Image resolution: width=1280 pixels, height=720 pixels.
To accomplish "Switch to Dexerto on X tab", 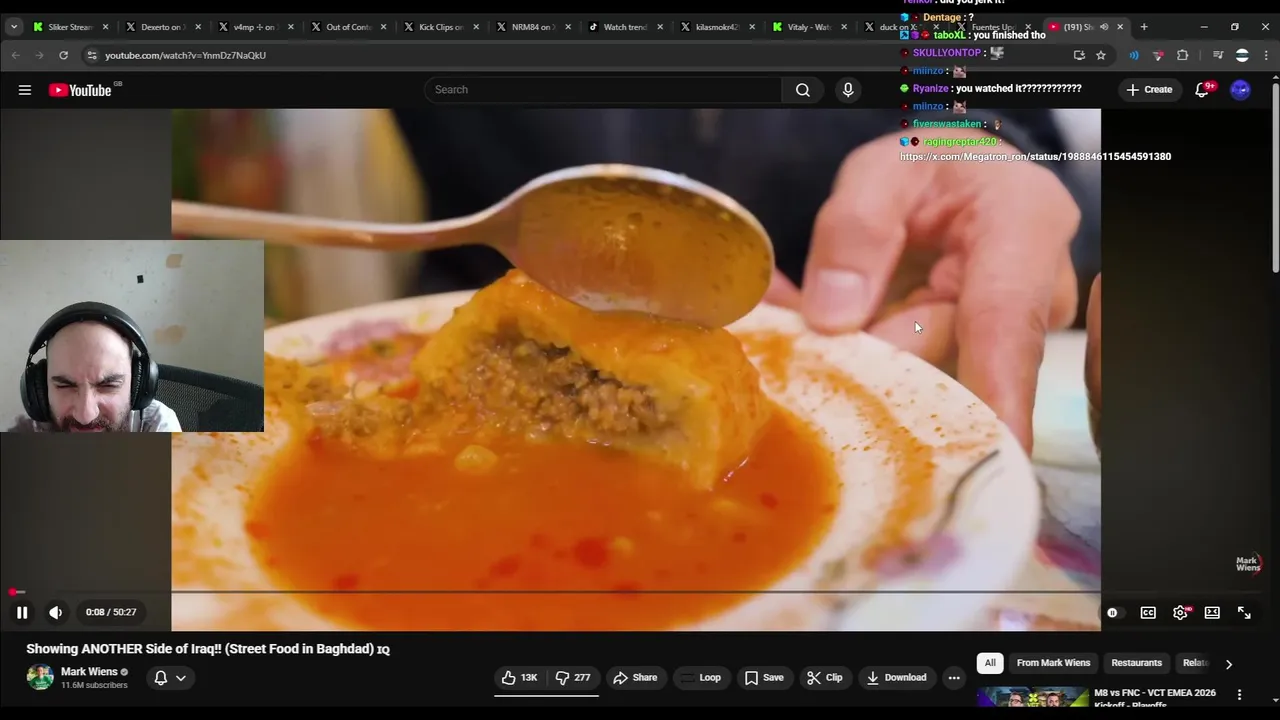I will [161, 27].
